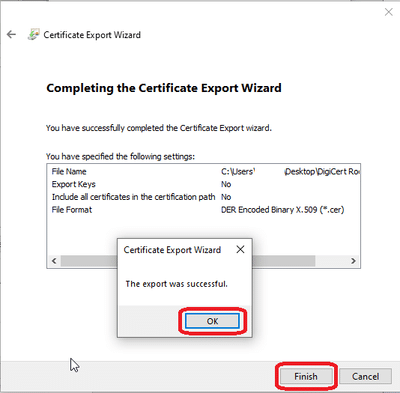
Task: Confirm the export success with OK
Action: (x=212, y=321)
